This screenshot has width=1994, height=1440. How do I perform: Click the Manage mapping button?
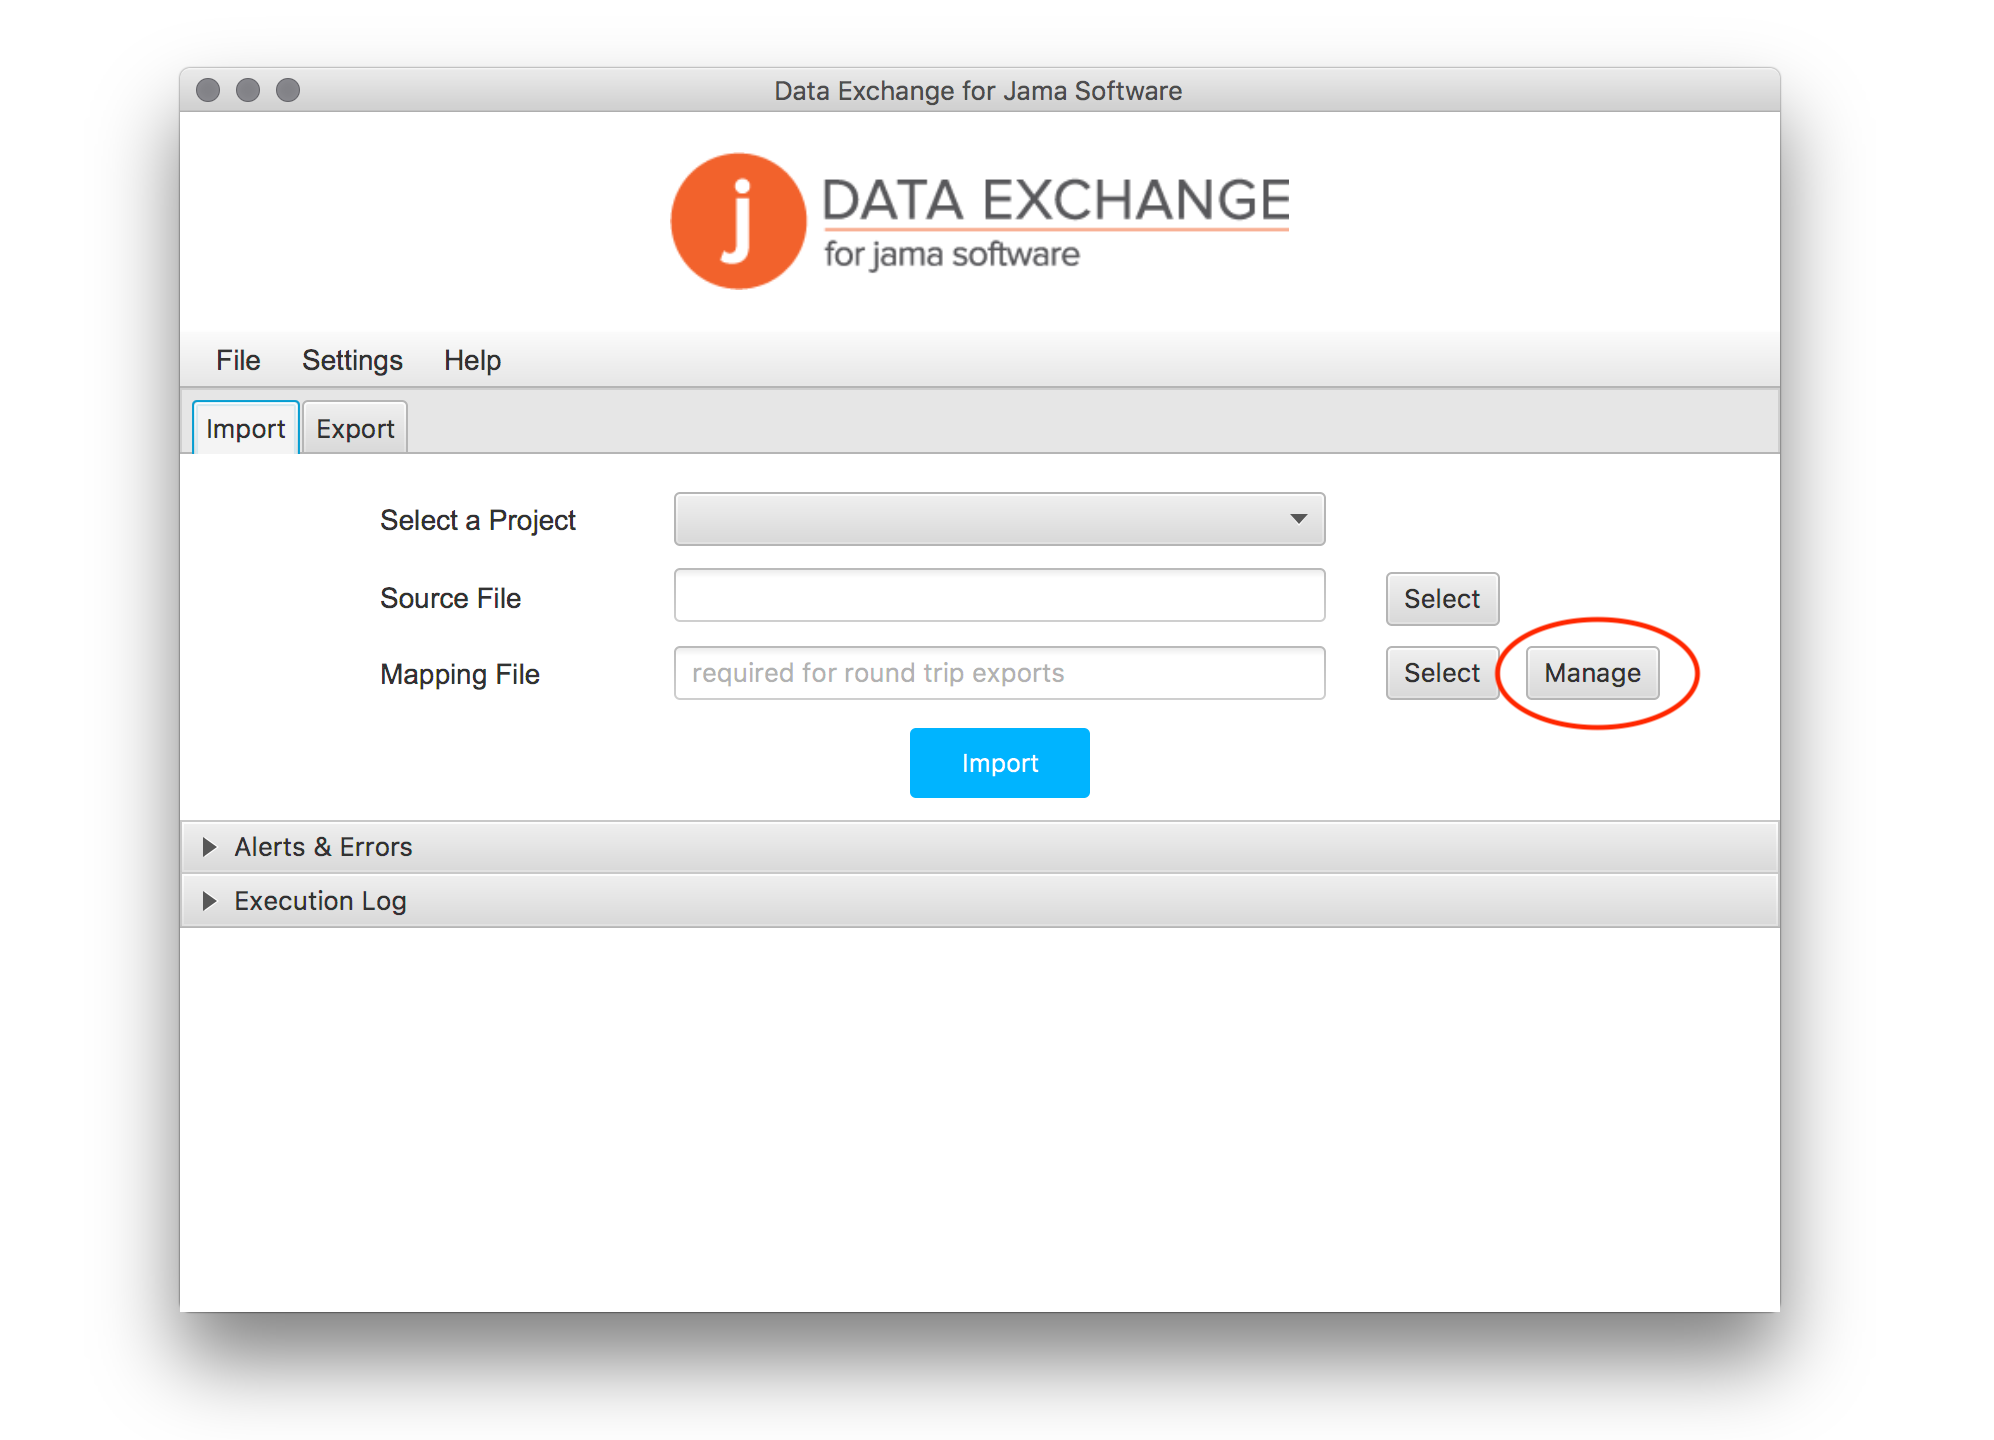pos(1592,673)
